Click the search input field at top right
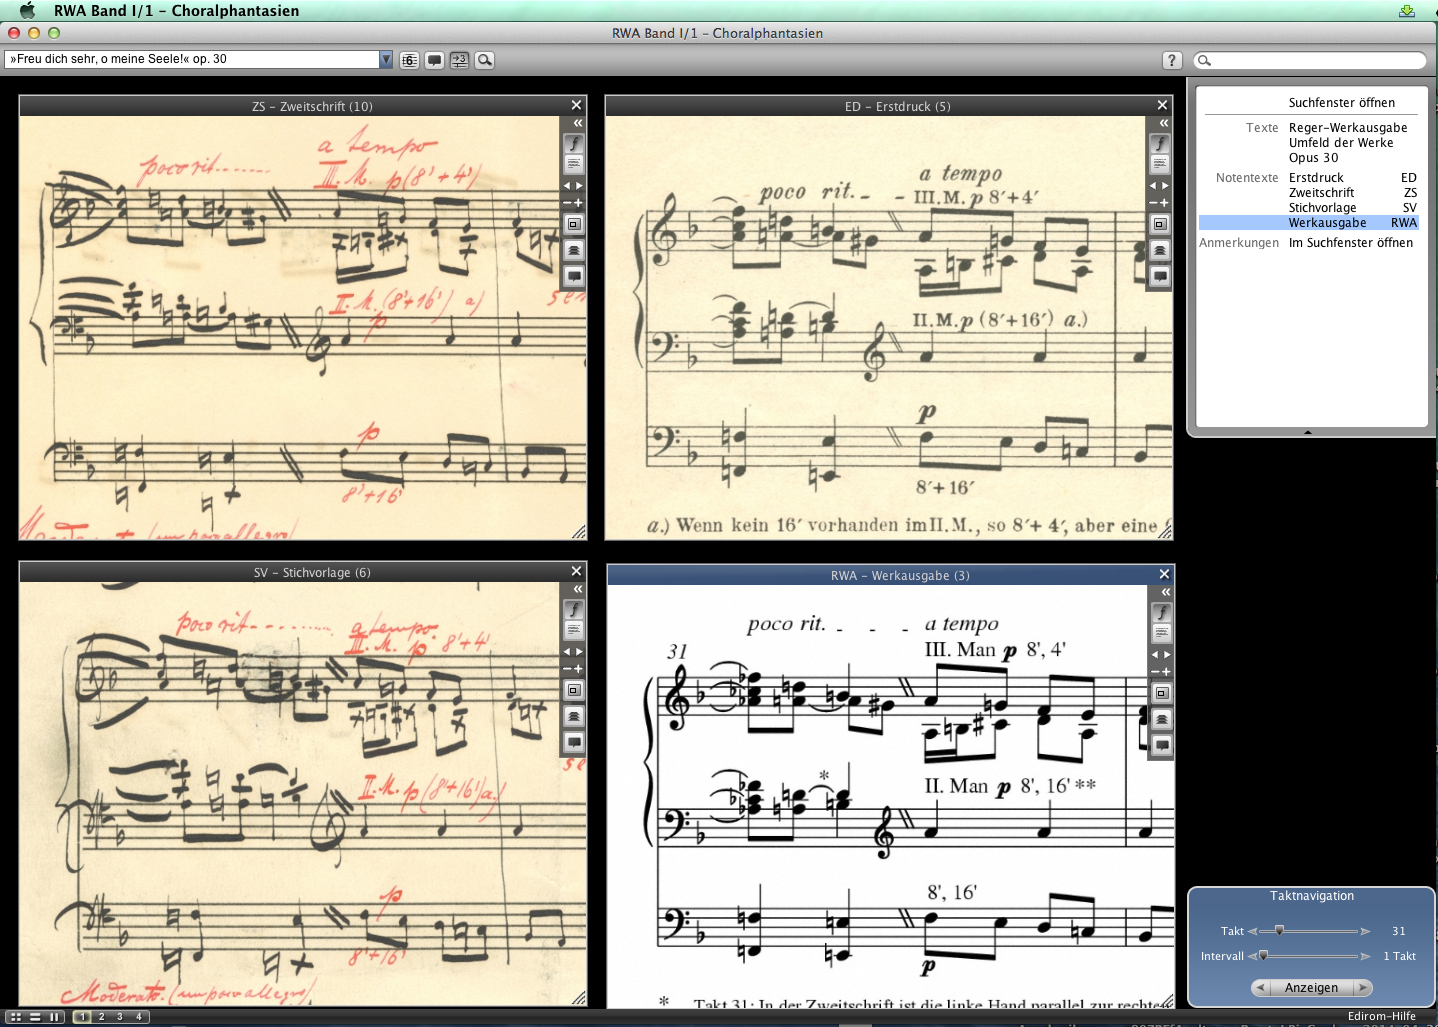Image resolution: width=1438 pixels, height=1027 pixels. (1316, 60)
